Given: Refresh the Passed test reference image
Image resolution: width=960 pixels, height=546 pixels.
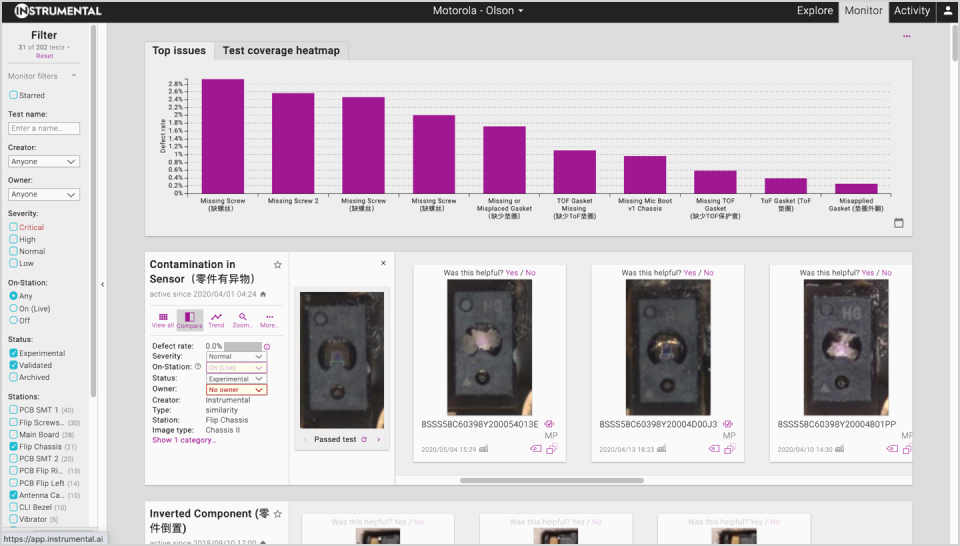Looking at the screenshot, I should [364, 439].
